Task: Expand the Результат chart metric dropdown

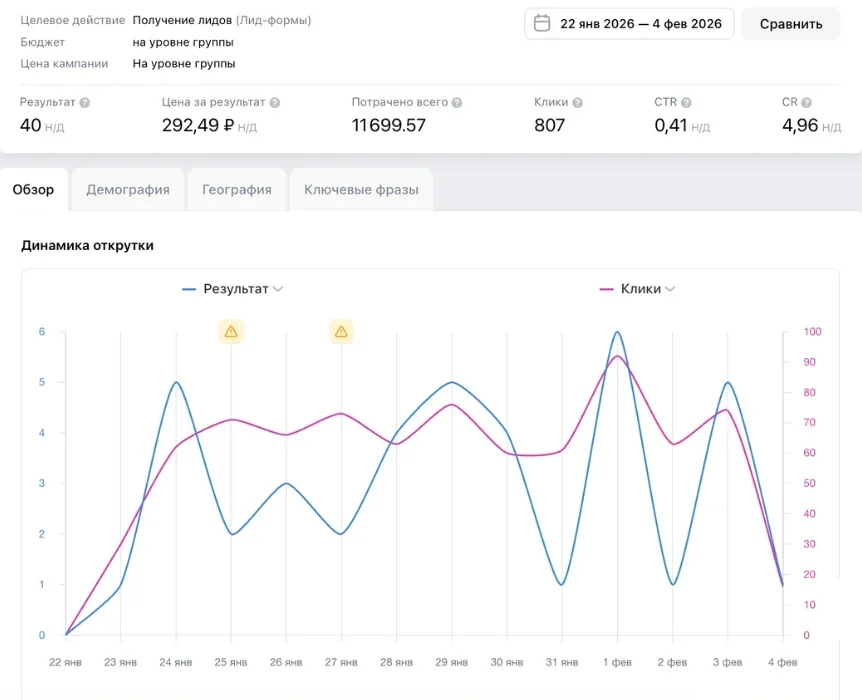Action: pos(278,289)
